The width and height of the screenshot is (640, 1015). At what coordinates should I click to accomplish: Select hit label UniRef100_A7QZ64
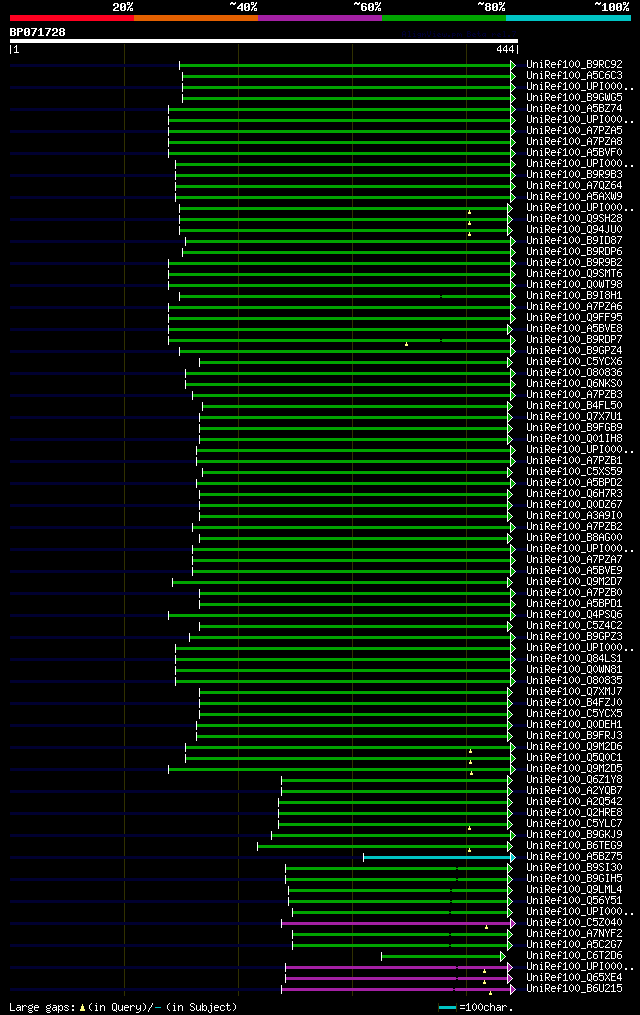point(574,186)
